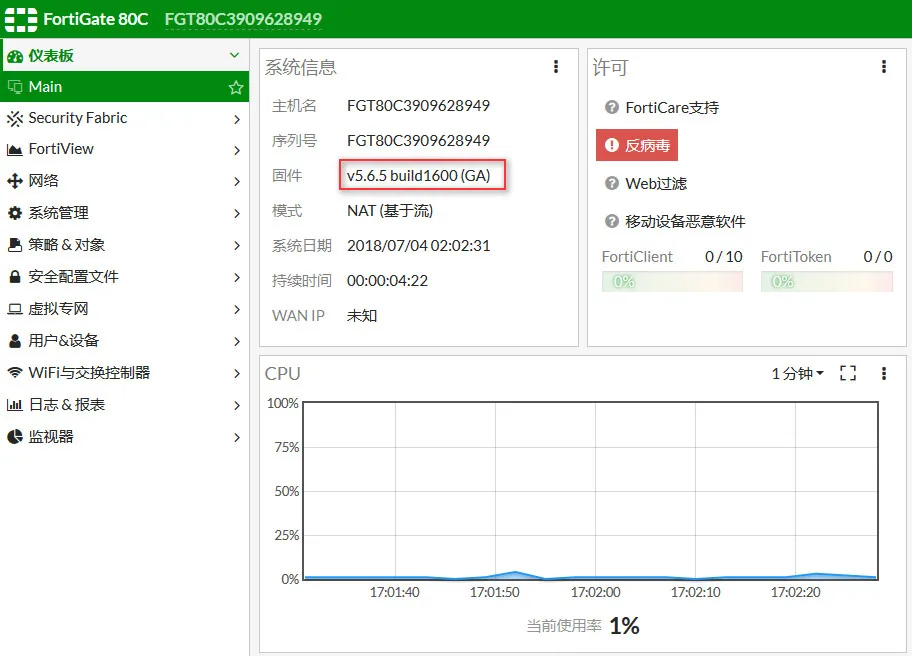
Task: Click the Security Fabric icon
Action: [x=15, y=119]
